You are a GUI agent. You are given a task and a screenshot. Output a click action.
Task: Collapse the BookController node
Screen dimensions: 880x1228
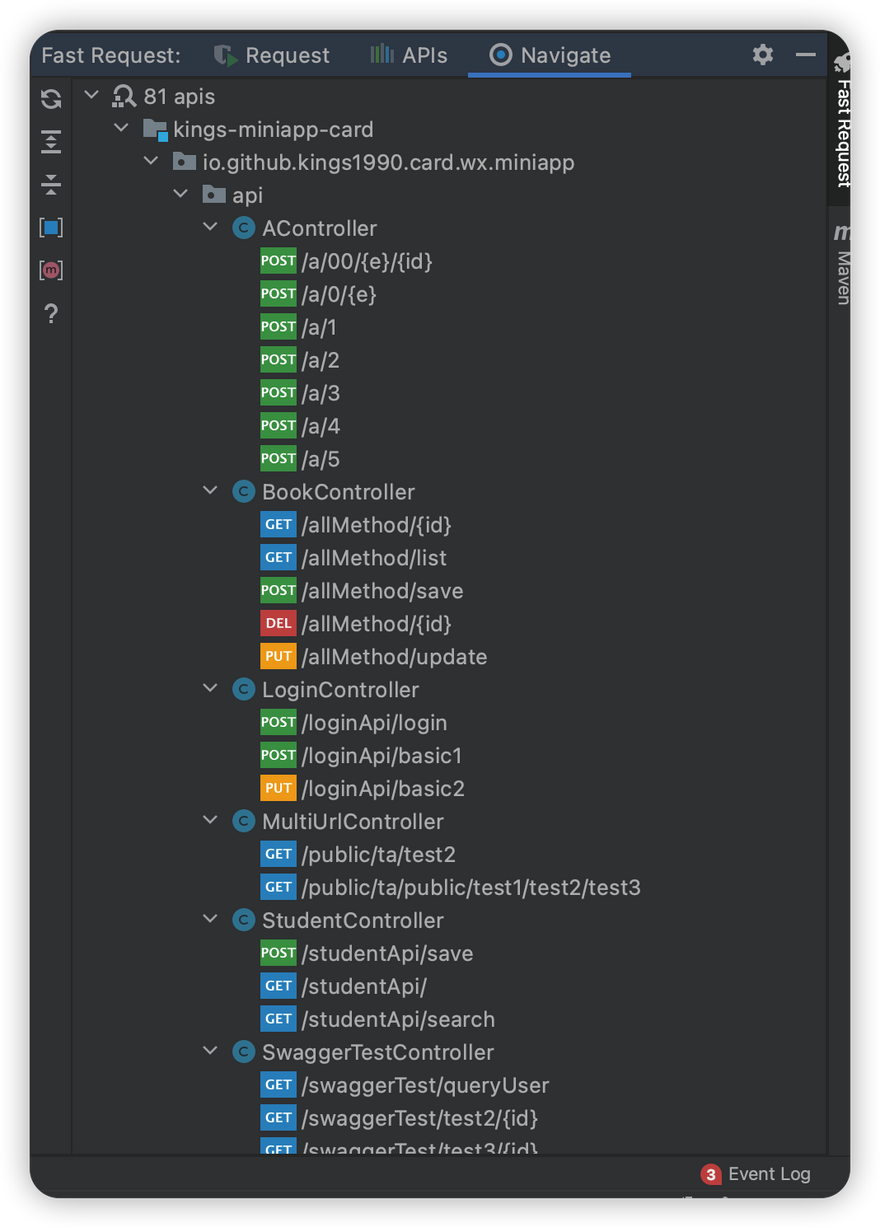coord(210,491)
